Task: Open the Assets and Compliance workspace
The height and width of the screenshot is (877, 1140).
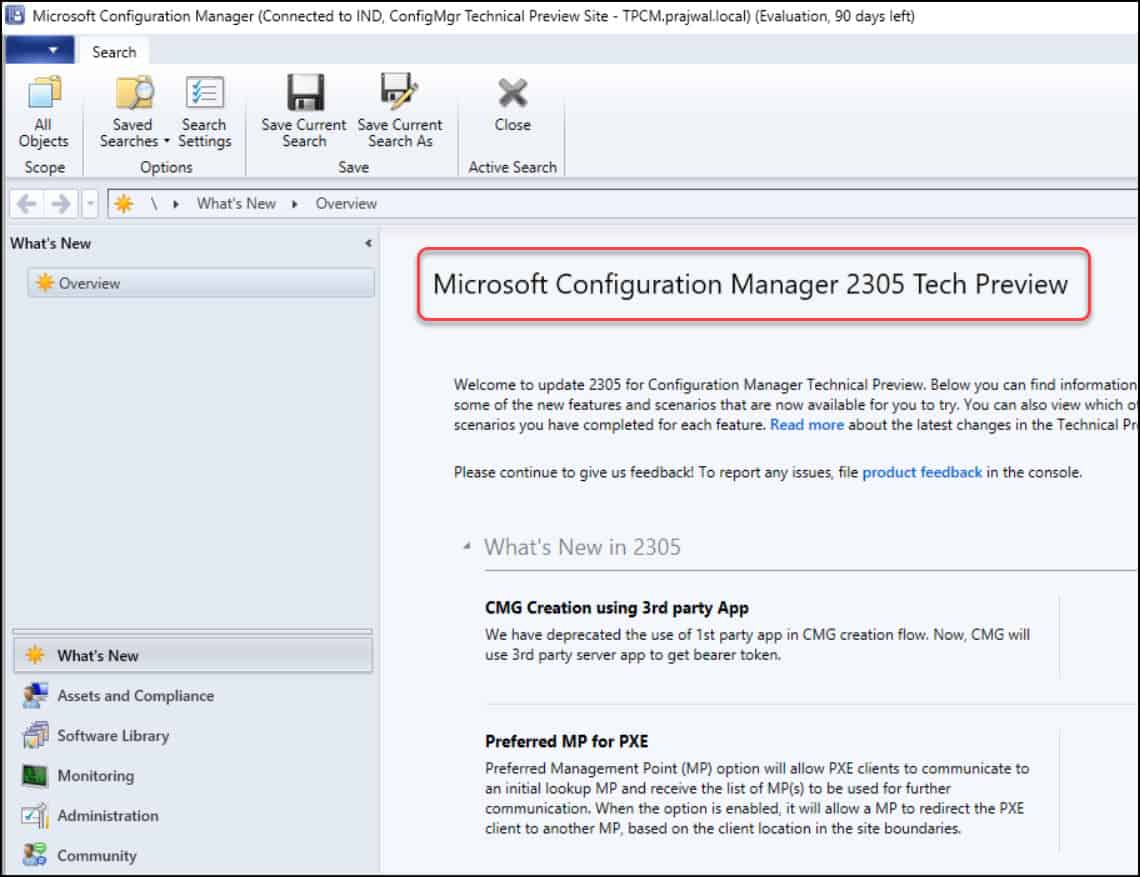Action: [x=193, y=695]
